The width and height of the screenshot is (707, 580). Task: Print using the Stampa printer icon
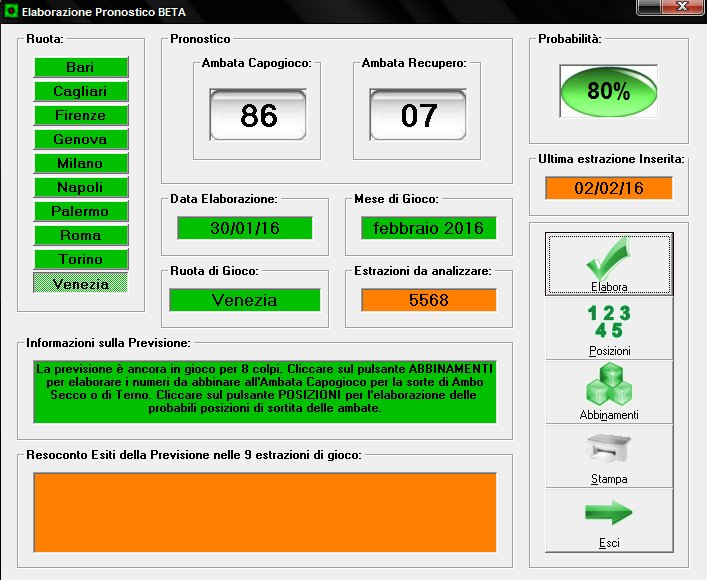click(608, 452)
